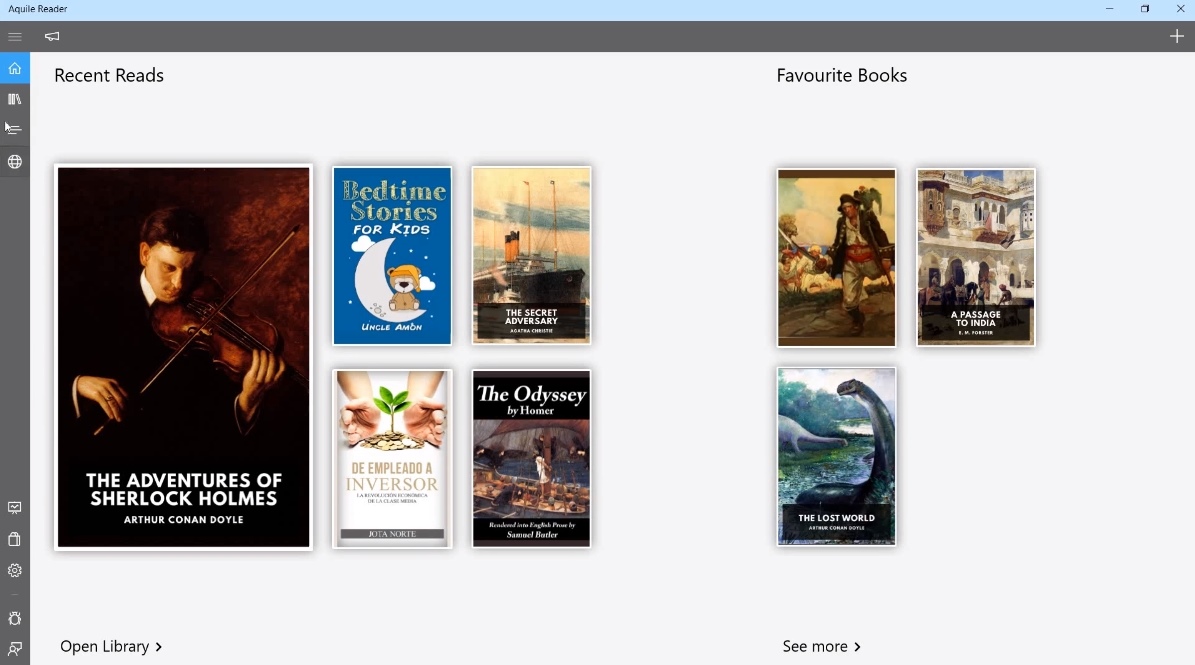1195x665 pixels.
Task: Open The Adventures of Sherlock Holmes
Action: click(183, 357)
